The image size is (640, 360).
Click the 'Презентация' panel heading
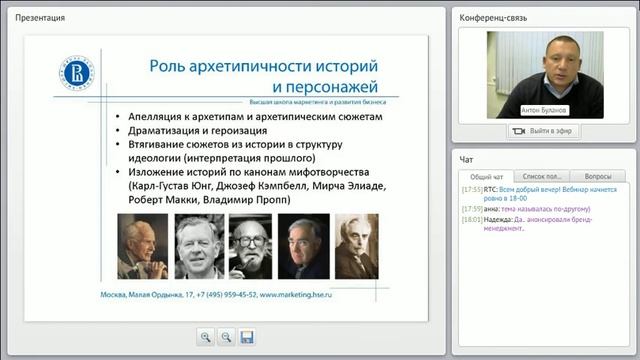tap(40, 18)
